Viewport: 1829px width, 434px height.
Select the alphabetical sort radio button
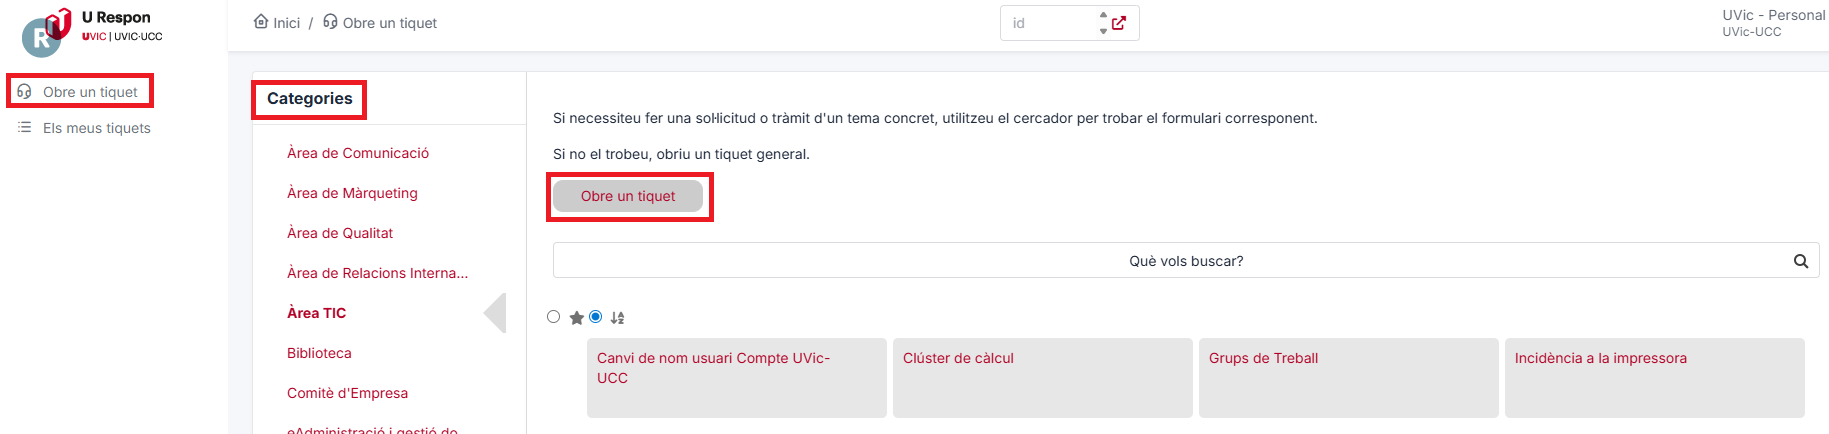[x=596, y=317]
